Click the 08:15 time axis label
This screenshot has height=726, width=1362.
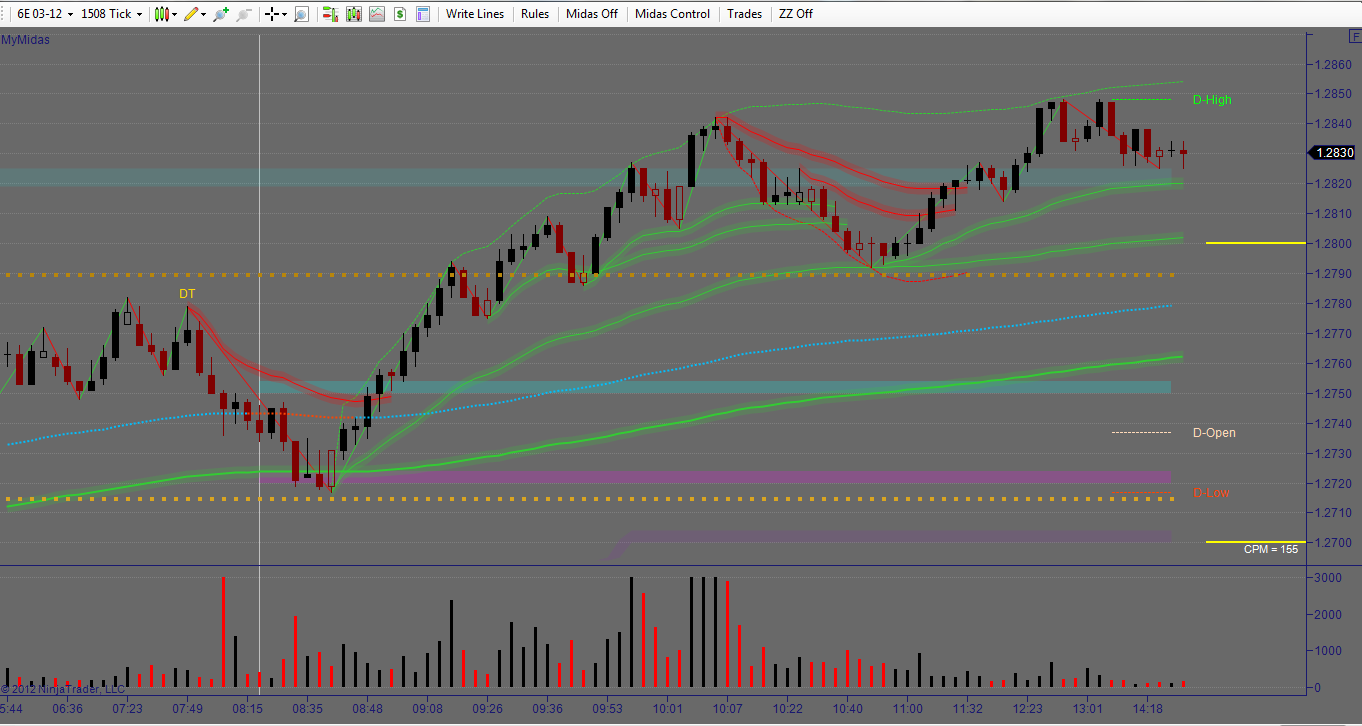pos(248,709)
